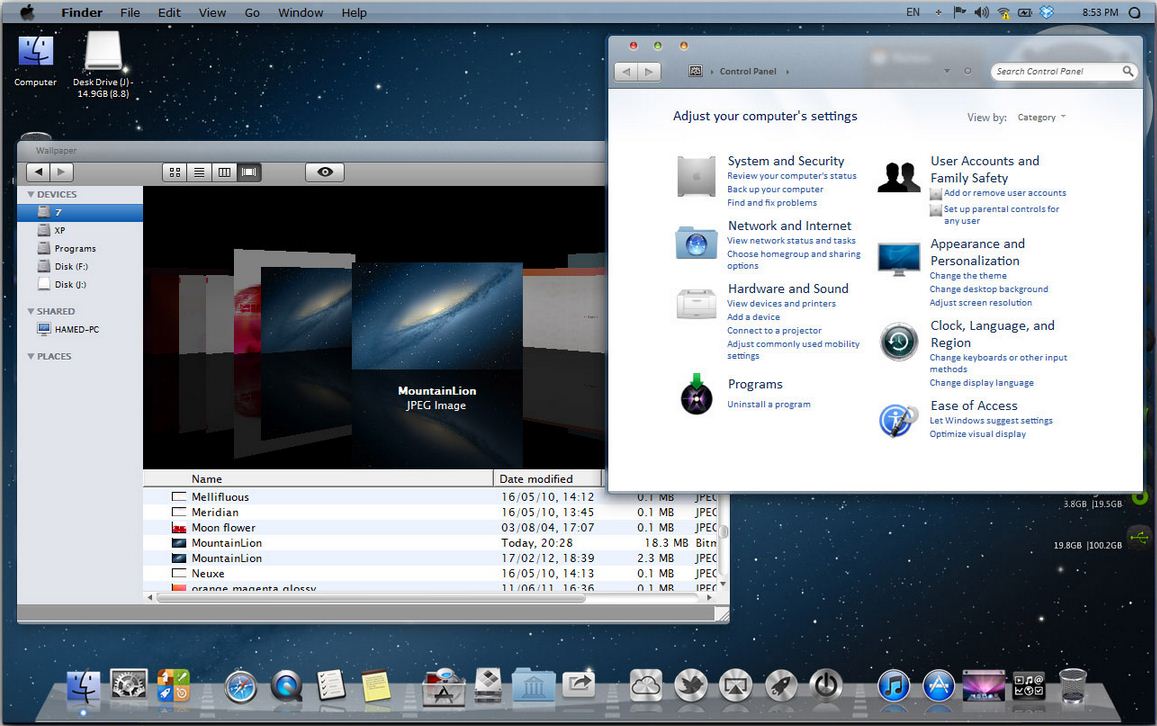
Task: Open the Edit menu
Action: [x=169, y=13]
